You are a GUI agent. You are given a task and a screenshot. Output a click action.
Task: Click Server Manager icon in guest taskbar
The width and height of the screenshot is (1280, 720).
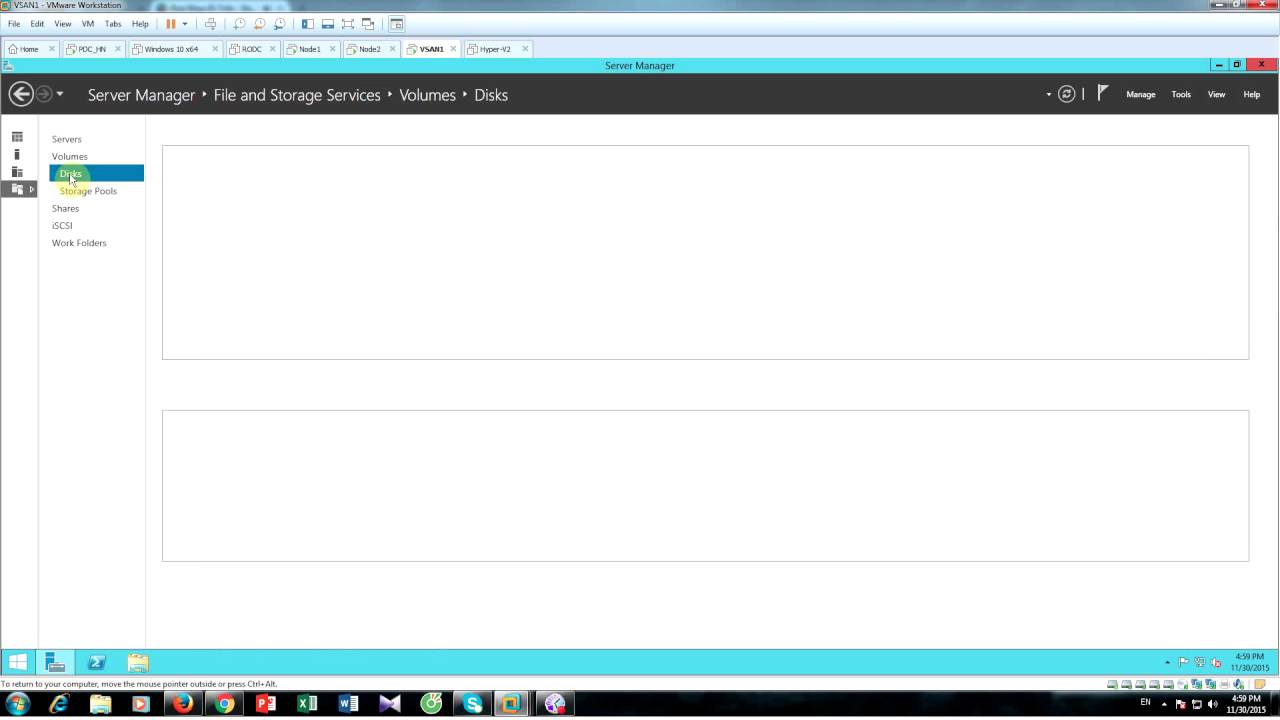[x=56, y=662]
